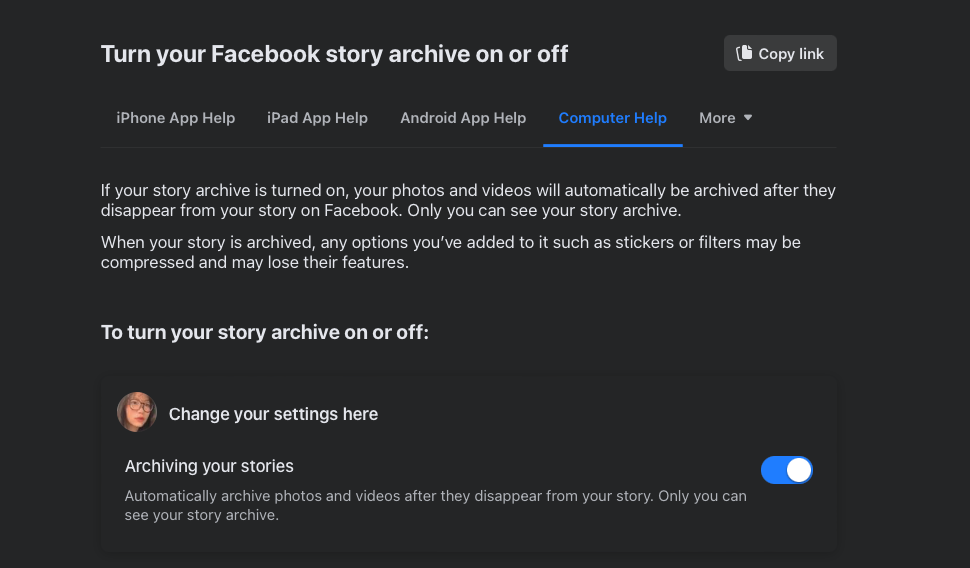This screenshot has height=568, width=970.
Task: Click the Change your settings here heading
Action: click(x=273, y=414)
